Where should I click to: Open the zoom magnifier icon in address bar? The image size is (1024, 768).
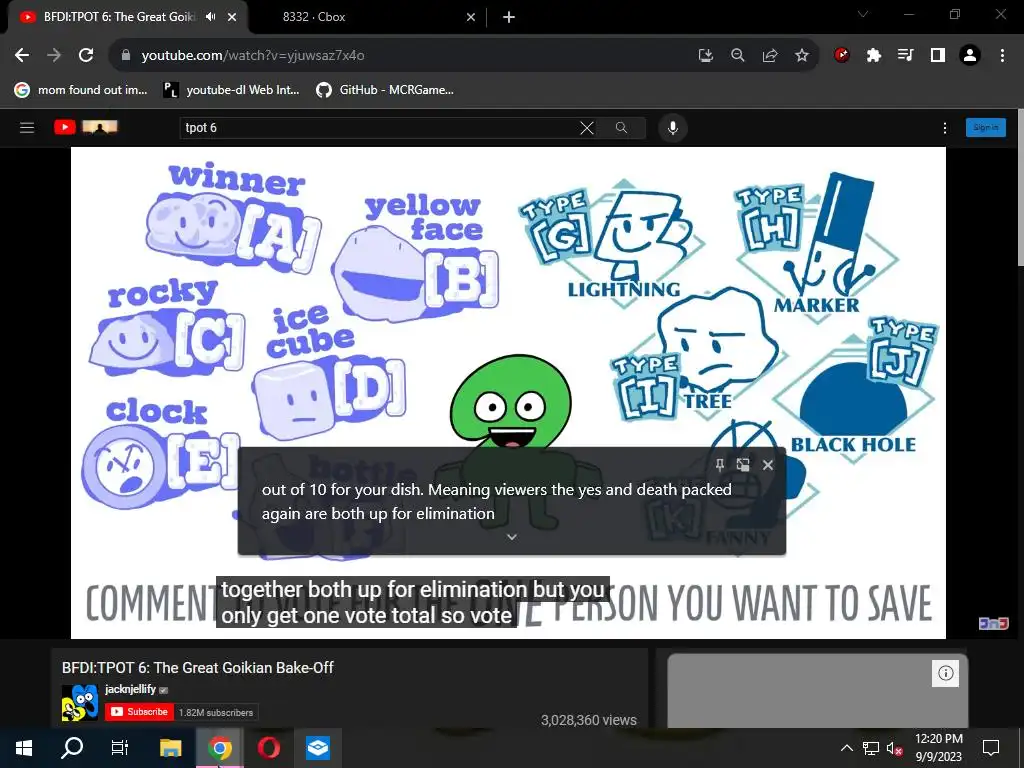point(738,56)
